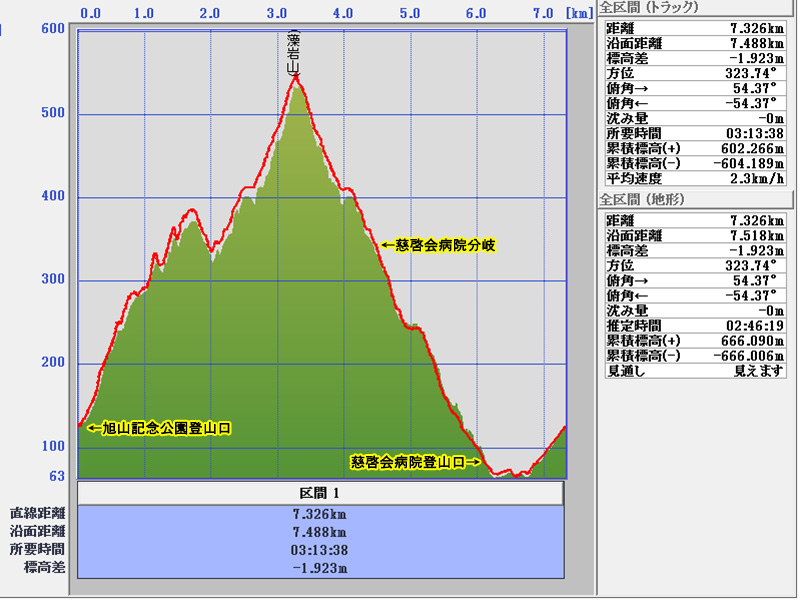
Task: Click the 600 elevation axis label
Action: pos(53,29)
